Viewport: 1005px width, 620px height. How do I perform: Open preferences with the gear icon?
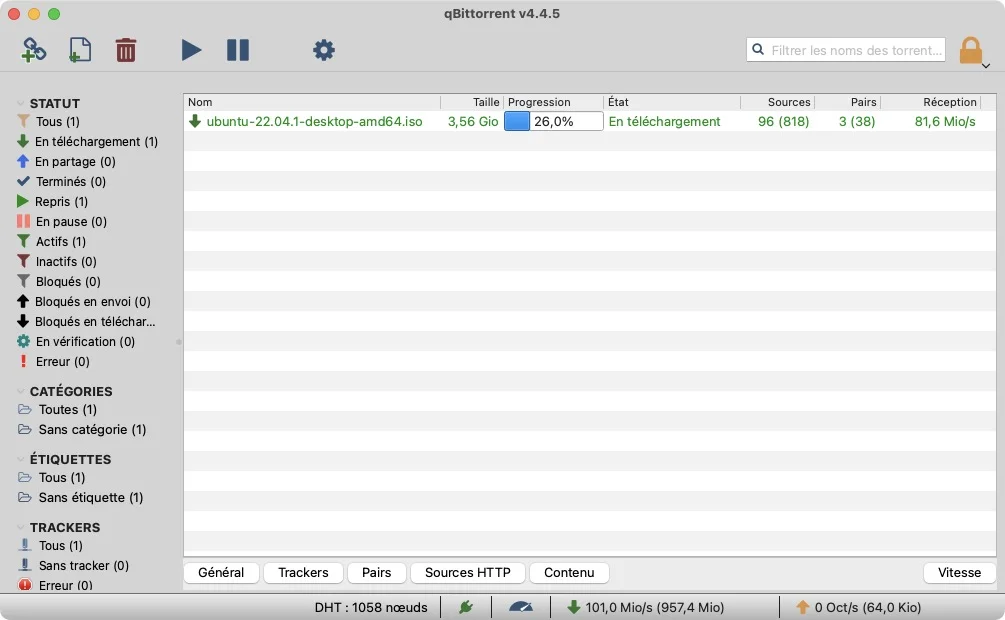324,50
